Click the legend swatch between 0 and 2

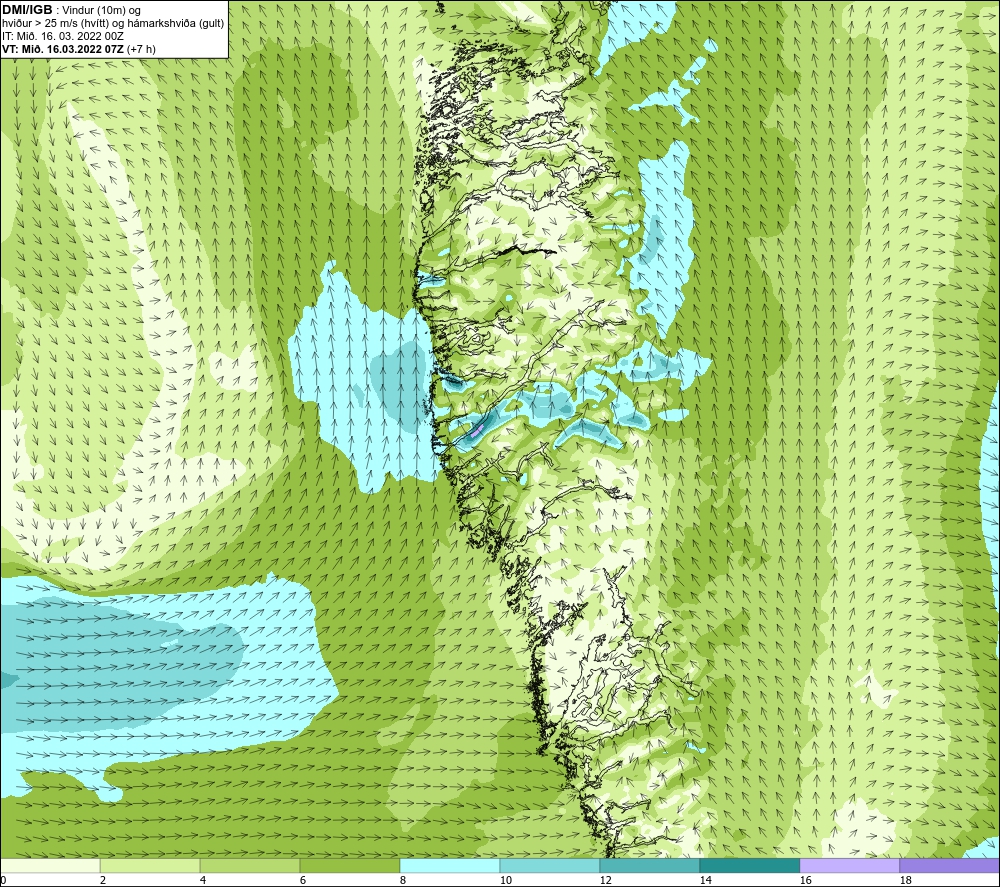pyautogui.click(x=50, y=865)
